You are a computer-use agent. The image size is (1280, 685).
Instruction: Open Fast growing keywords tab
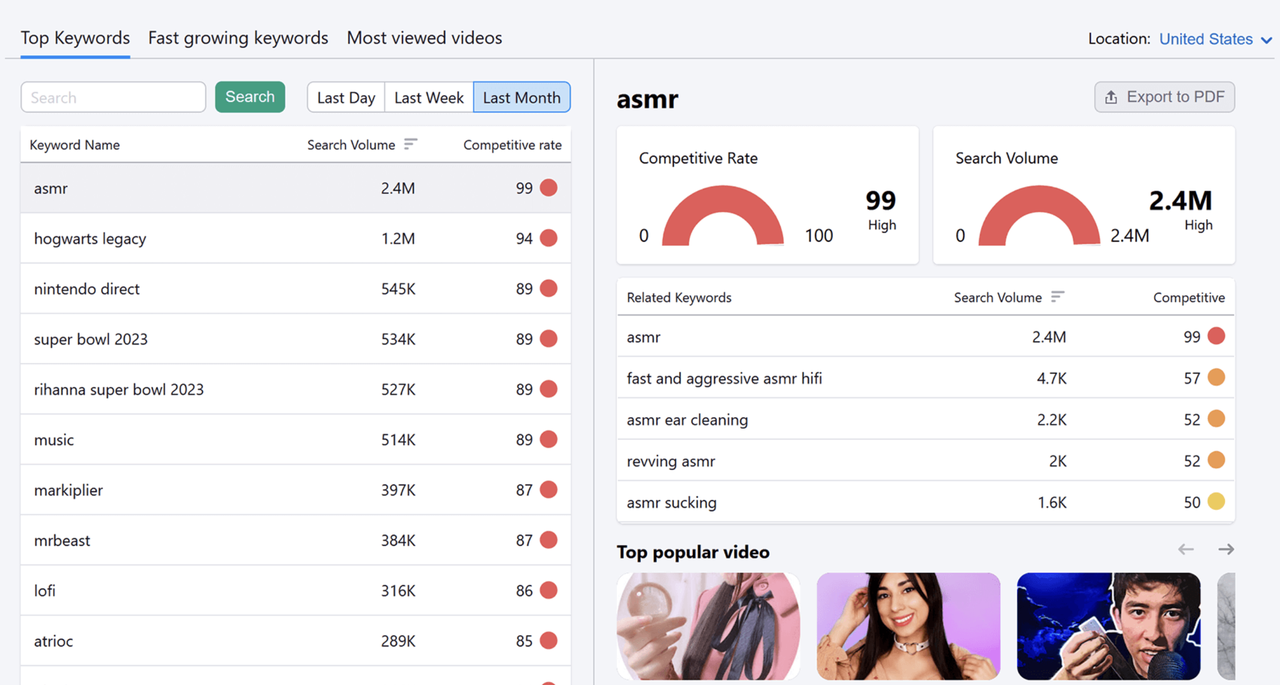pos(238,38)
